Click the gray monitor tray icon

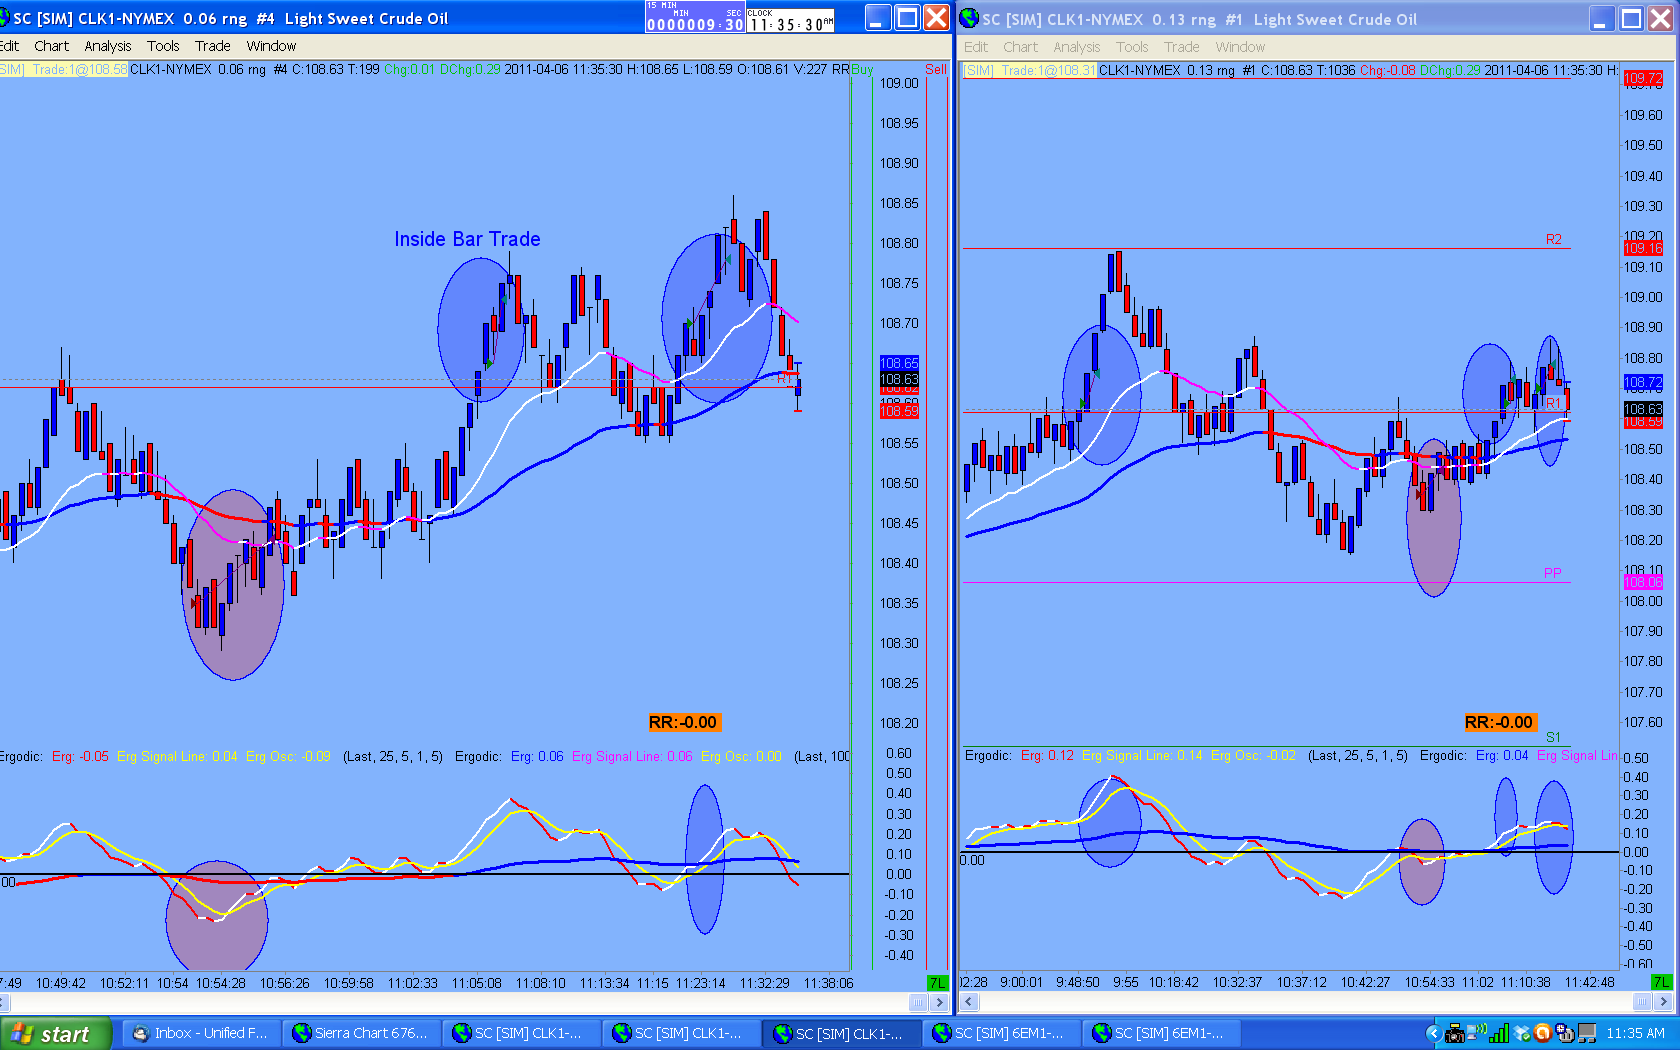pyautogui.click(x=1587, y=1033)
